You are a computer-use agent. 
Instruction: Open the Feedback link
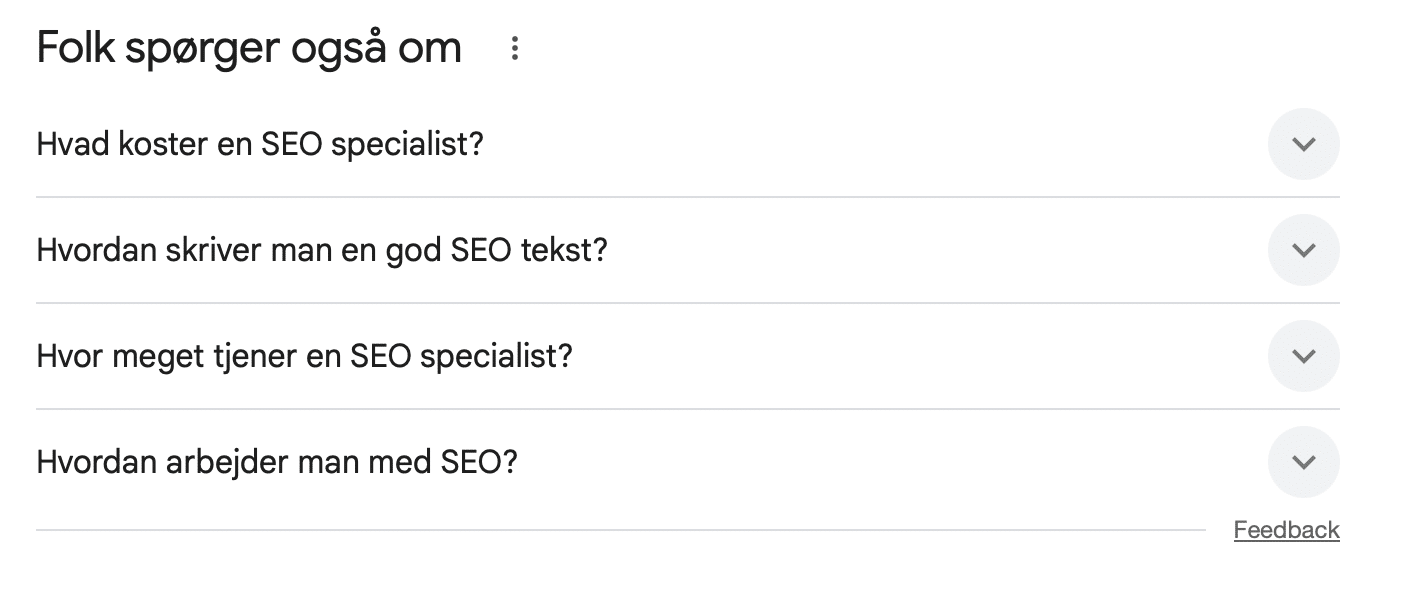tap(1286, 530)
